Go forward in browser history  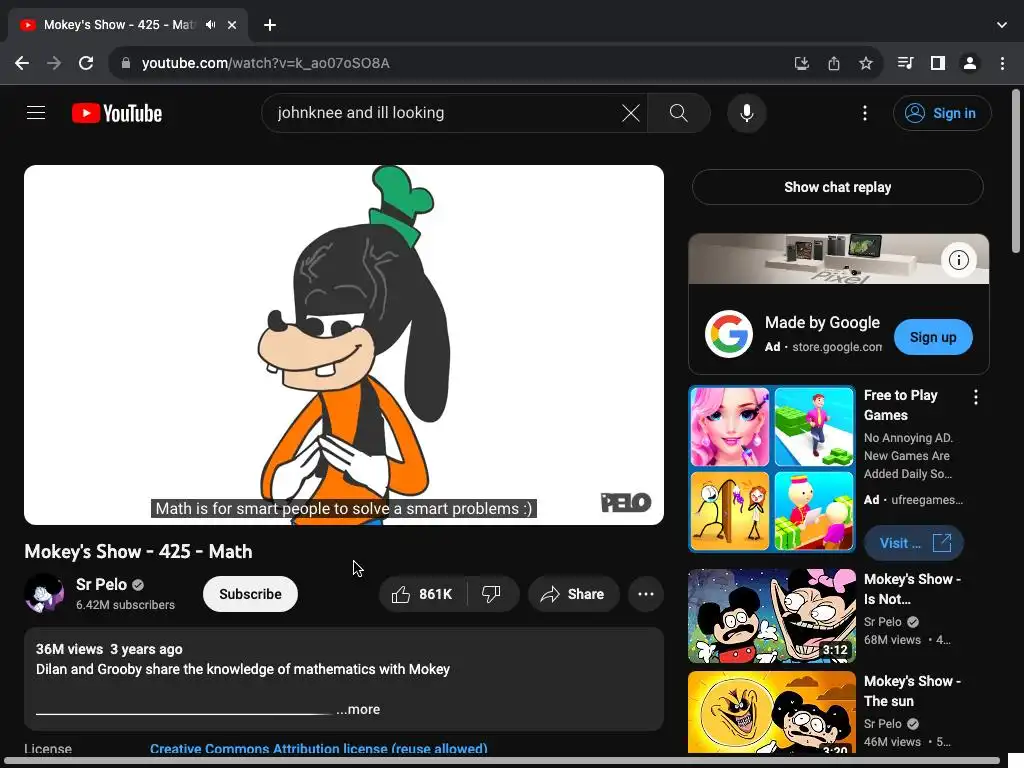pos(54,63)
